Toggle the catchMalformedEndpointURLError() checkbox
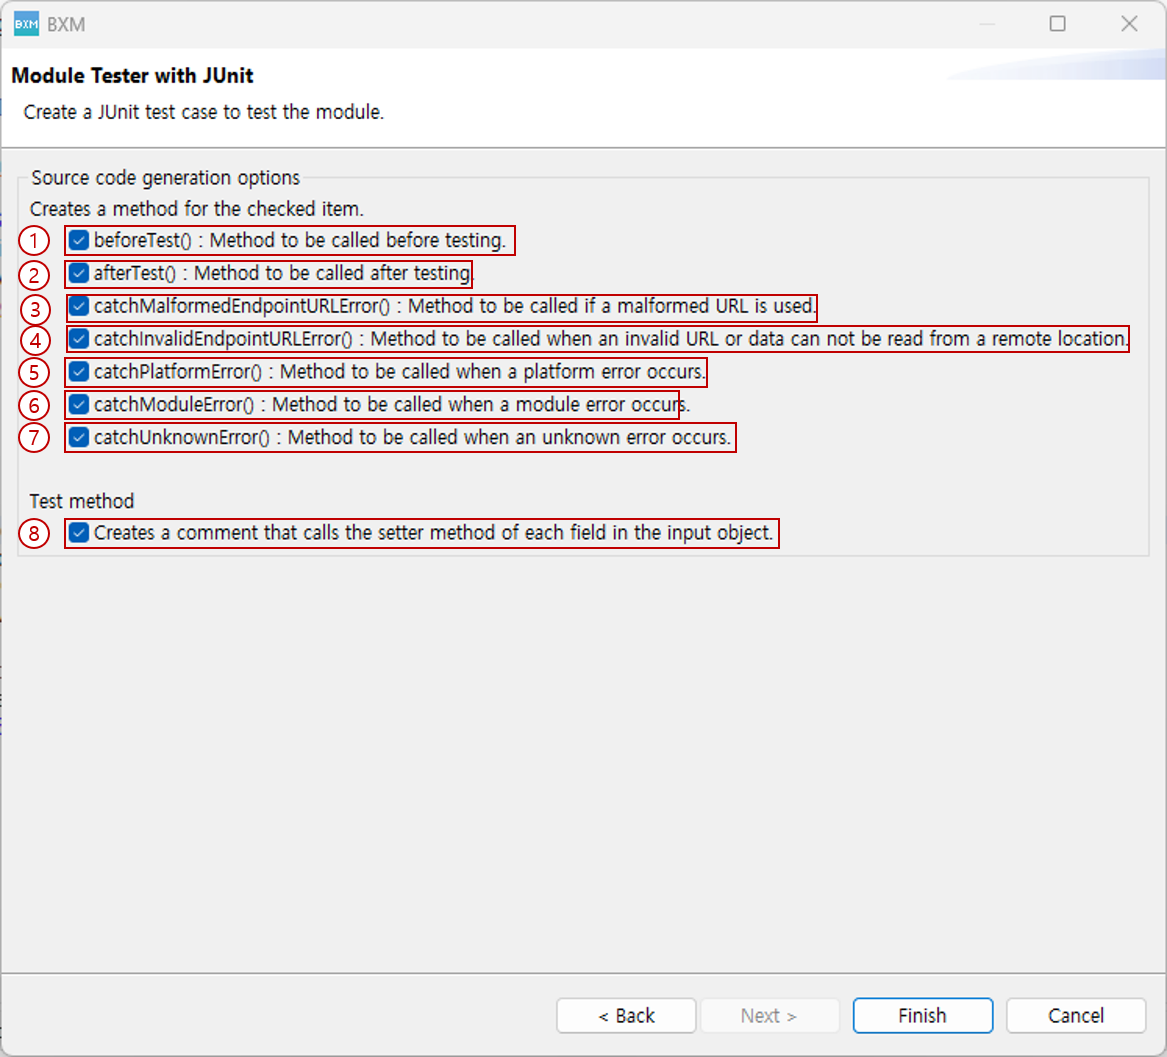 pyautogui.click(x=79, y=306)
